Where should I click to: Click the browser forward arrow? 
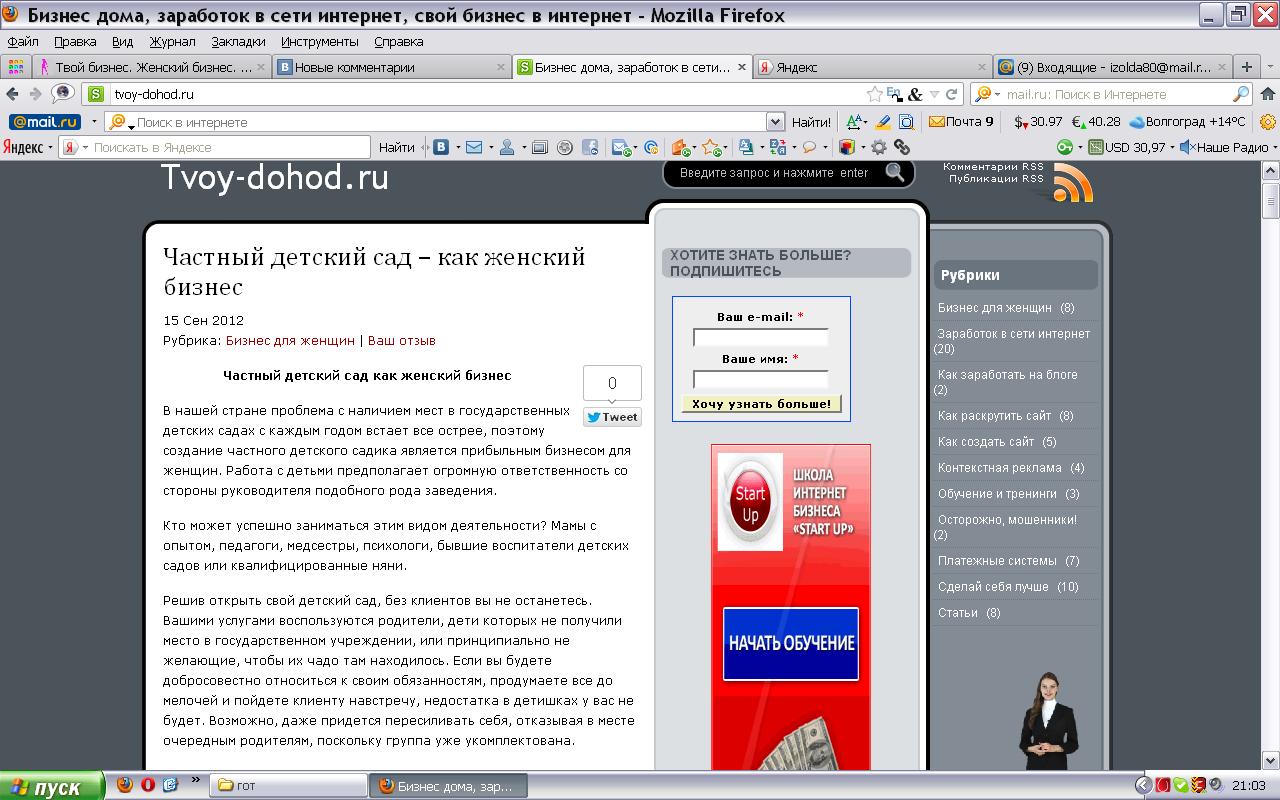point(35,94)
